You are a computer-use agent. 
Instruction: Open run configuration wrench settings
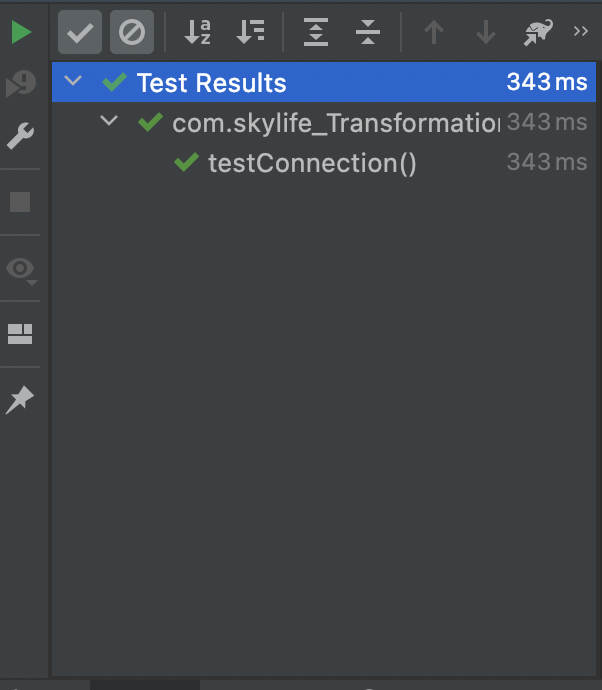(x=20, y=136)
